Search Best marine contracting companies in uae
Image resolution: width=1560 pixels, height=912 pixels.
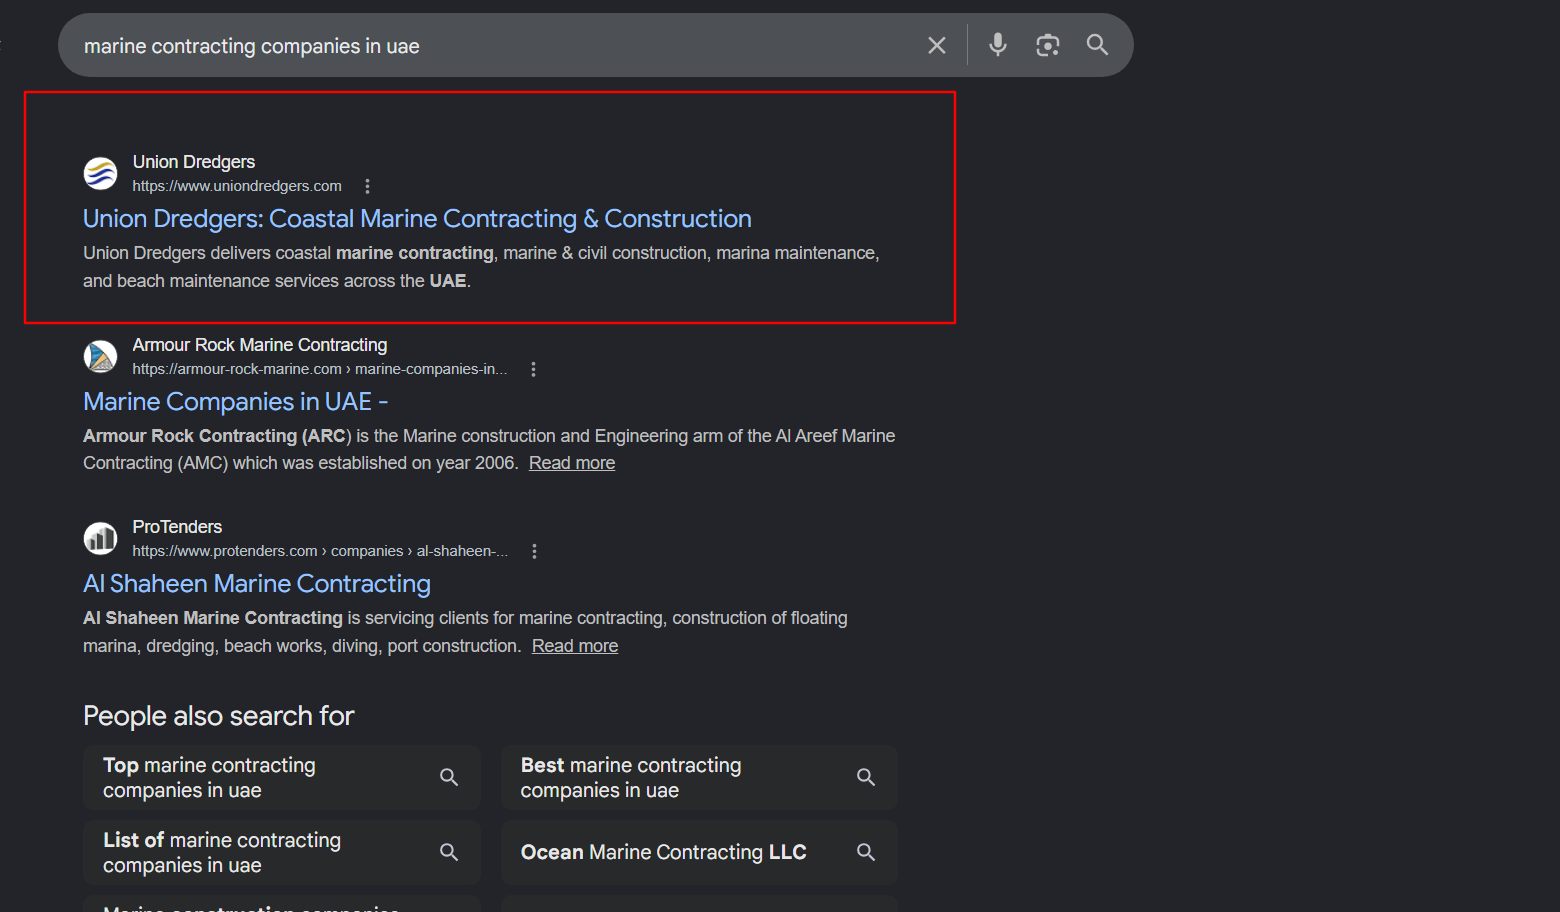[x=699, y=777]
